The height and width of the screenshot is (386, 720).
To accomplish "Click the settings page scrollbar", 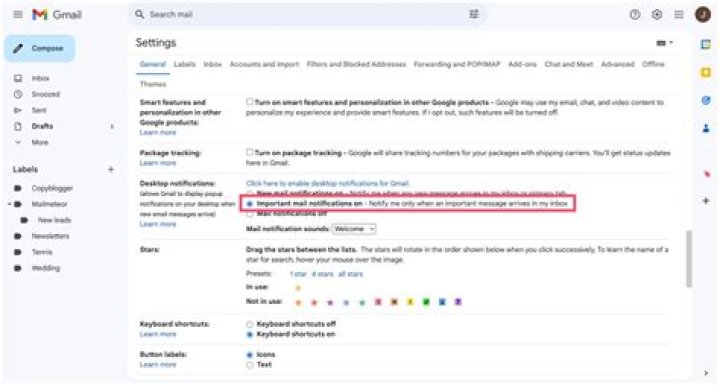I will (688, 259).
